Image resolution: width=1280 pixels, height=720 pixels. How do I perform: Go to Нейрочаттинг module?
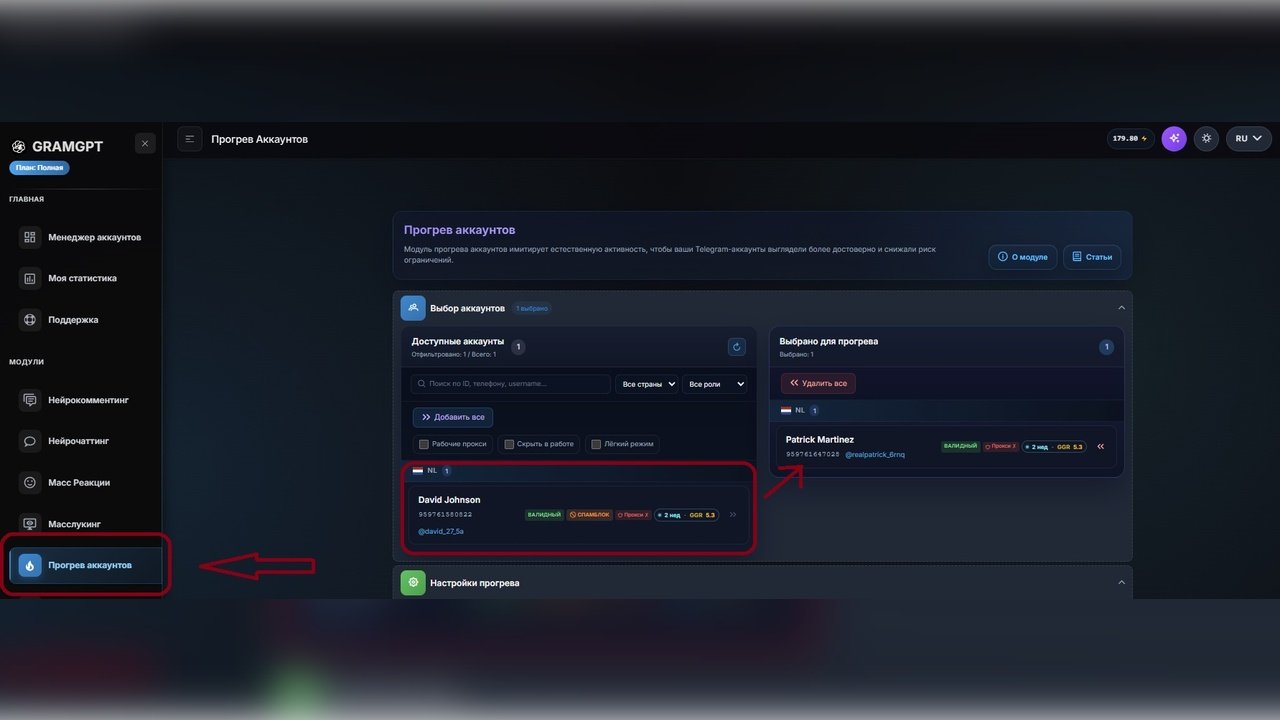pos(81,441)
